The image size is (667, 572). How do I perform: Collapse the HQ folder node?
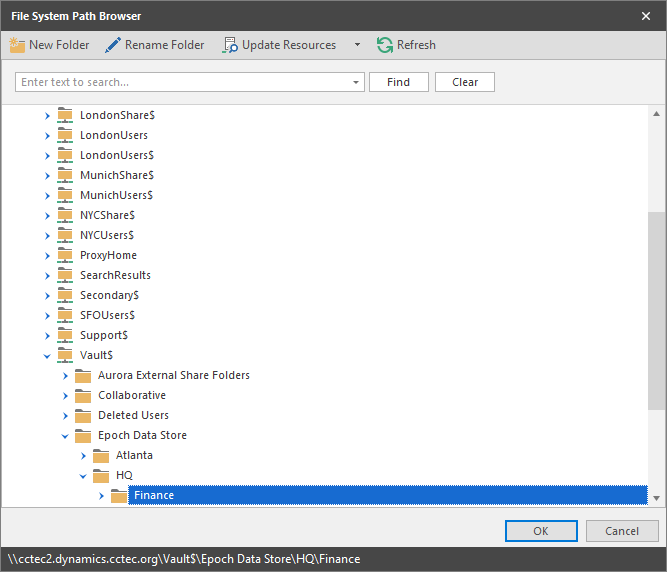pos(83,476)
